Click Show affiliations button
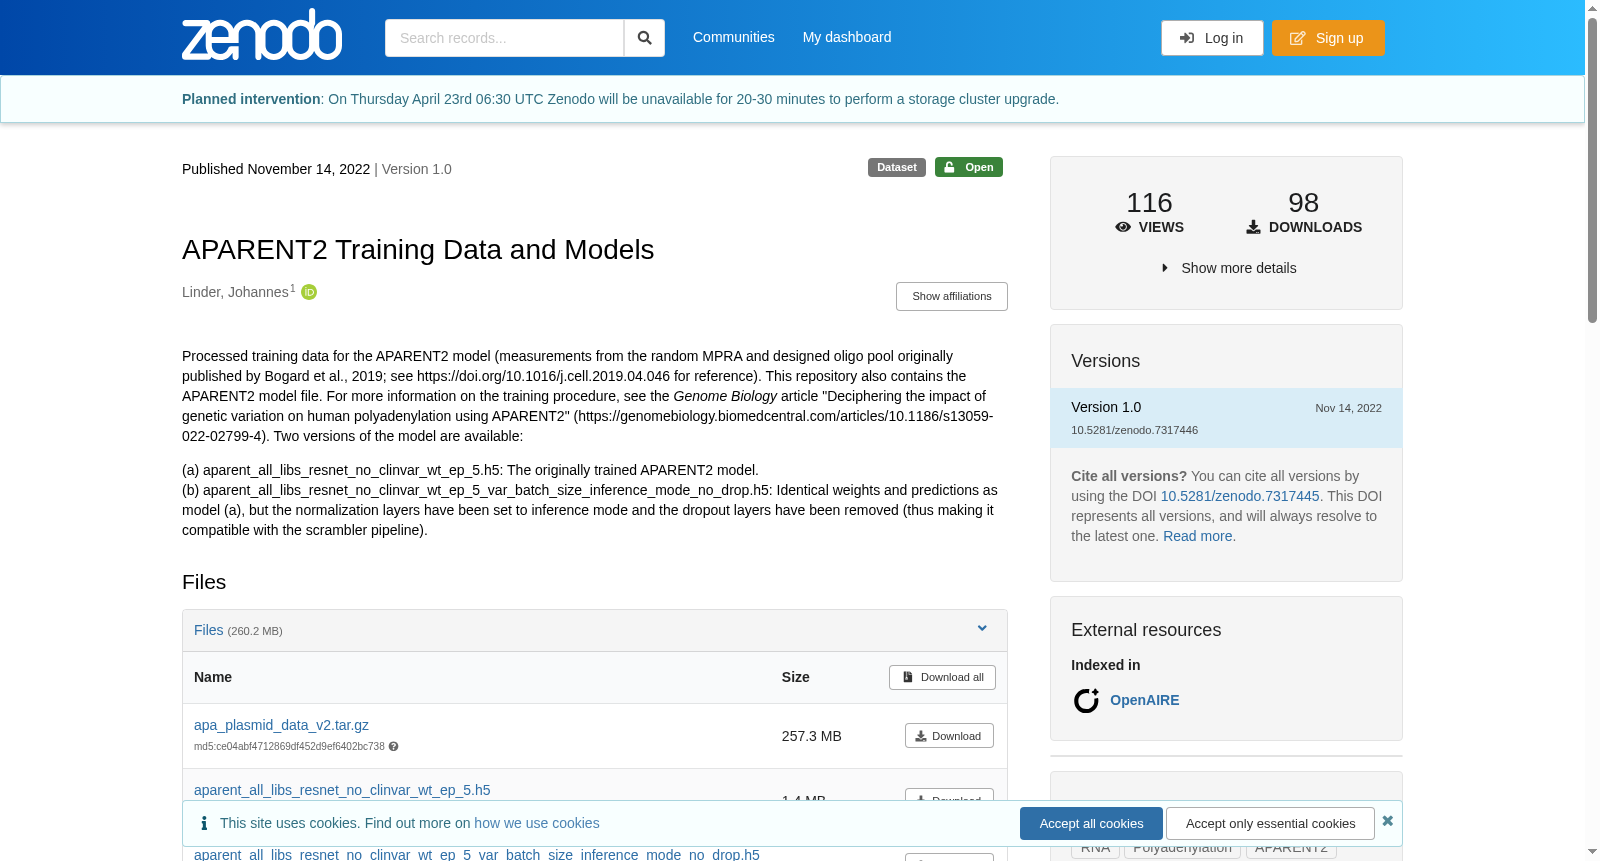 pyautogui.click(x=952, y=296)
